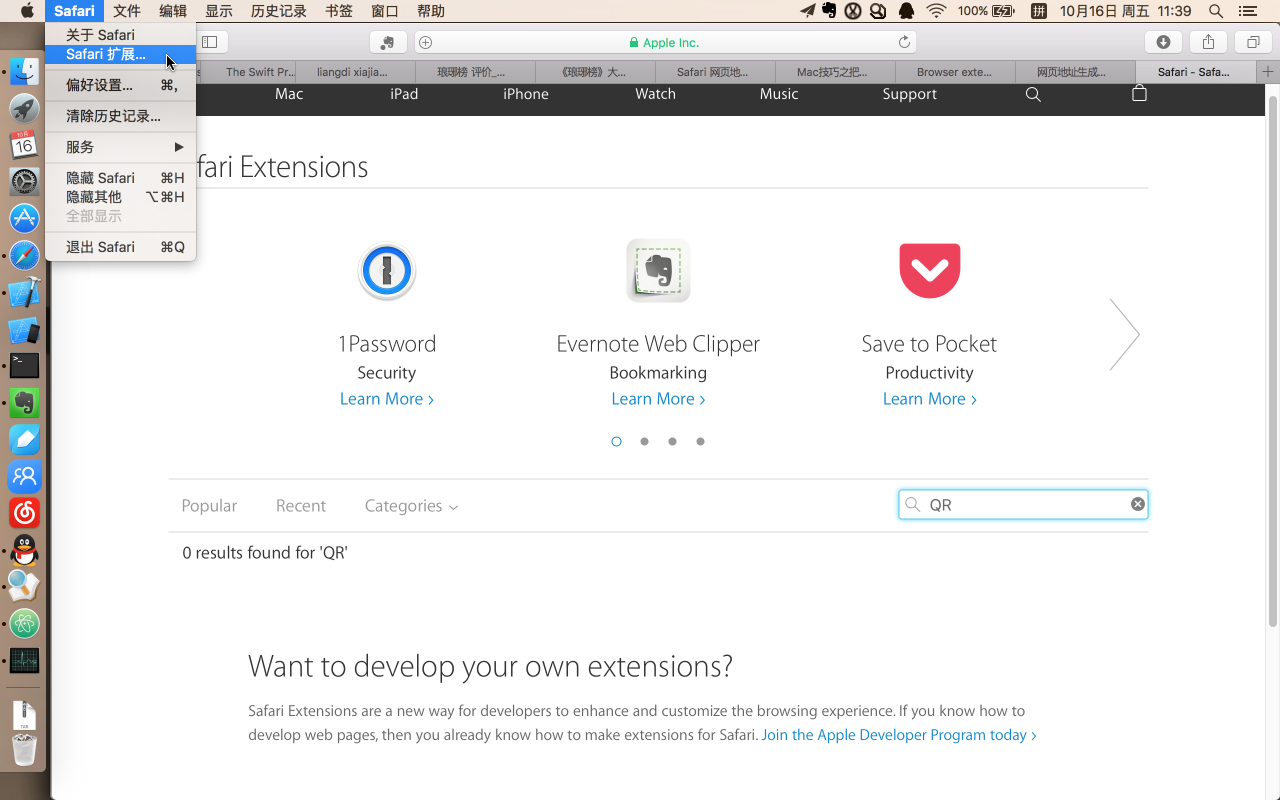Viewport: 1280px width, 800px height.
Task: Open the 书签 menu
Action: 339,11
